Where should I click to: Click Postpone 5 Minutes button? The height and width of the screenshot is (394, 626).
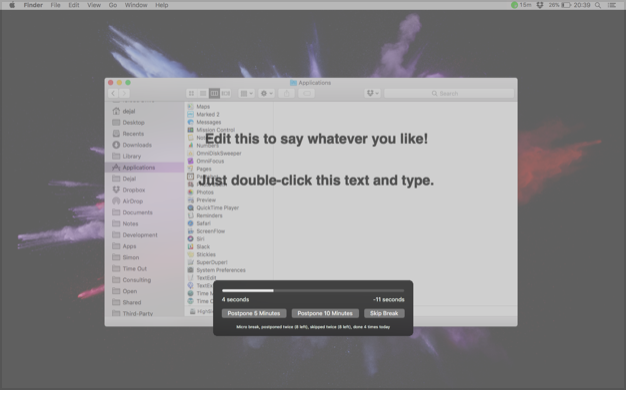coord(254,313)
